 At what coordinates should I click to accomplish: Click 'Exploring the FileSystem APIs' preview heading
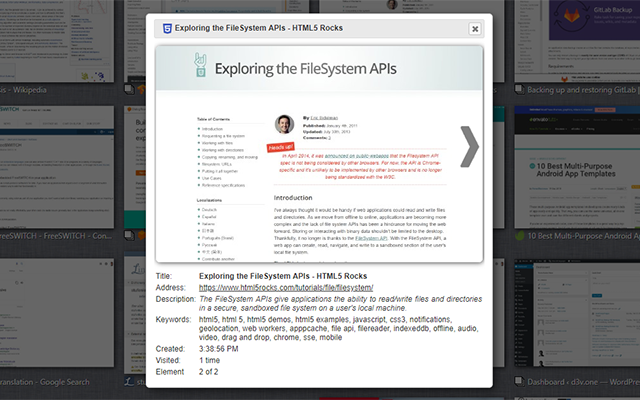(306, 69)
